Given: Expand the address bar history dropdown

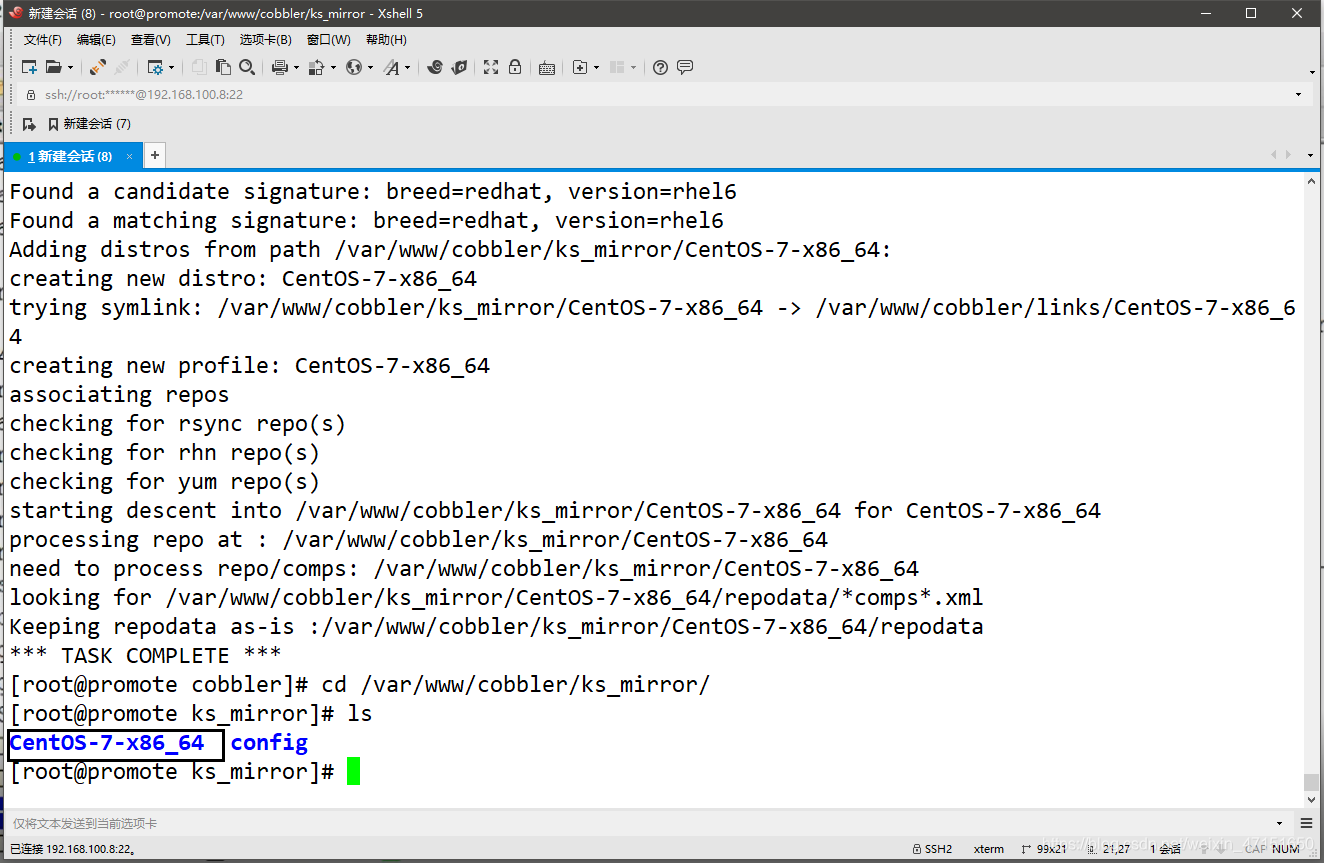Looking at the screenshot, I should 1299,95.
